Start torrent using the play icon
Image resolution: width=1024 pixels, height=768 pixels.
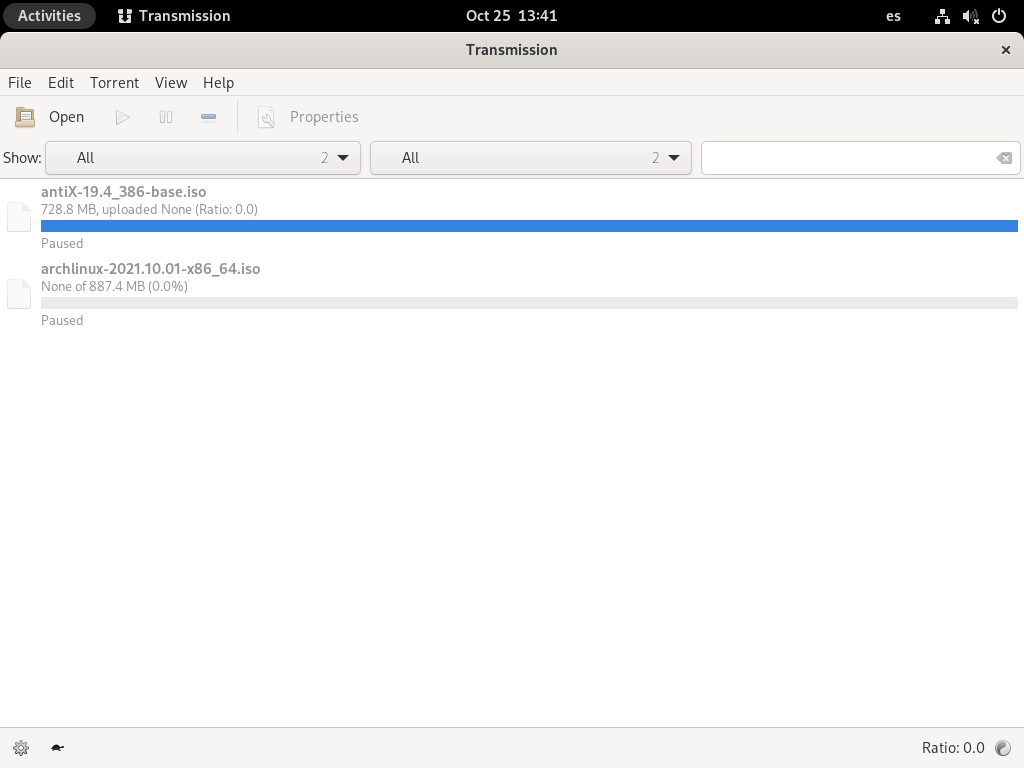(x=122, y=117)
